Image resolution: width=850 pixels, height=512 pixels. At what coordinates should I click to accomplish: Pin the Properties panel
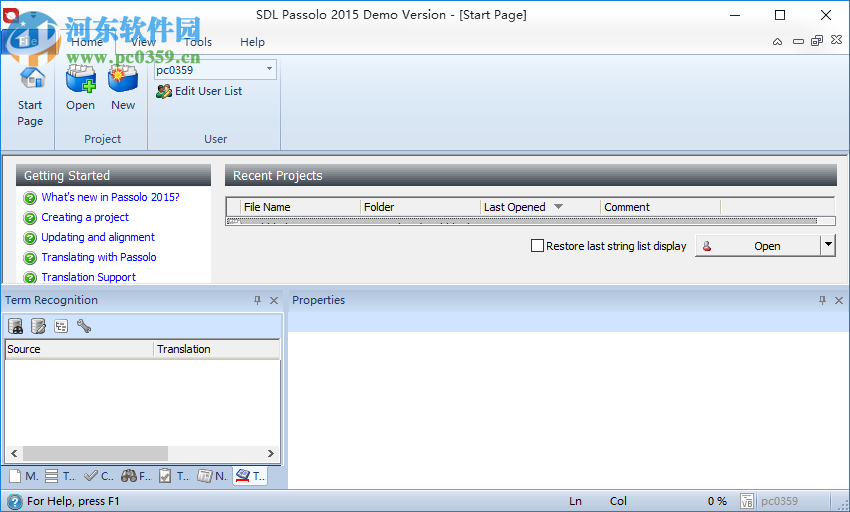(822, 300)
